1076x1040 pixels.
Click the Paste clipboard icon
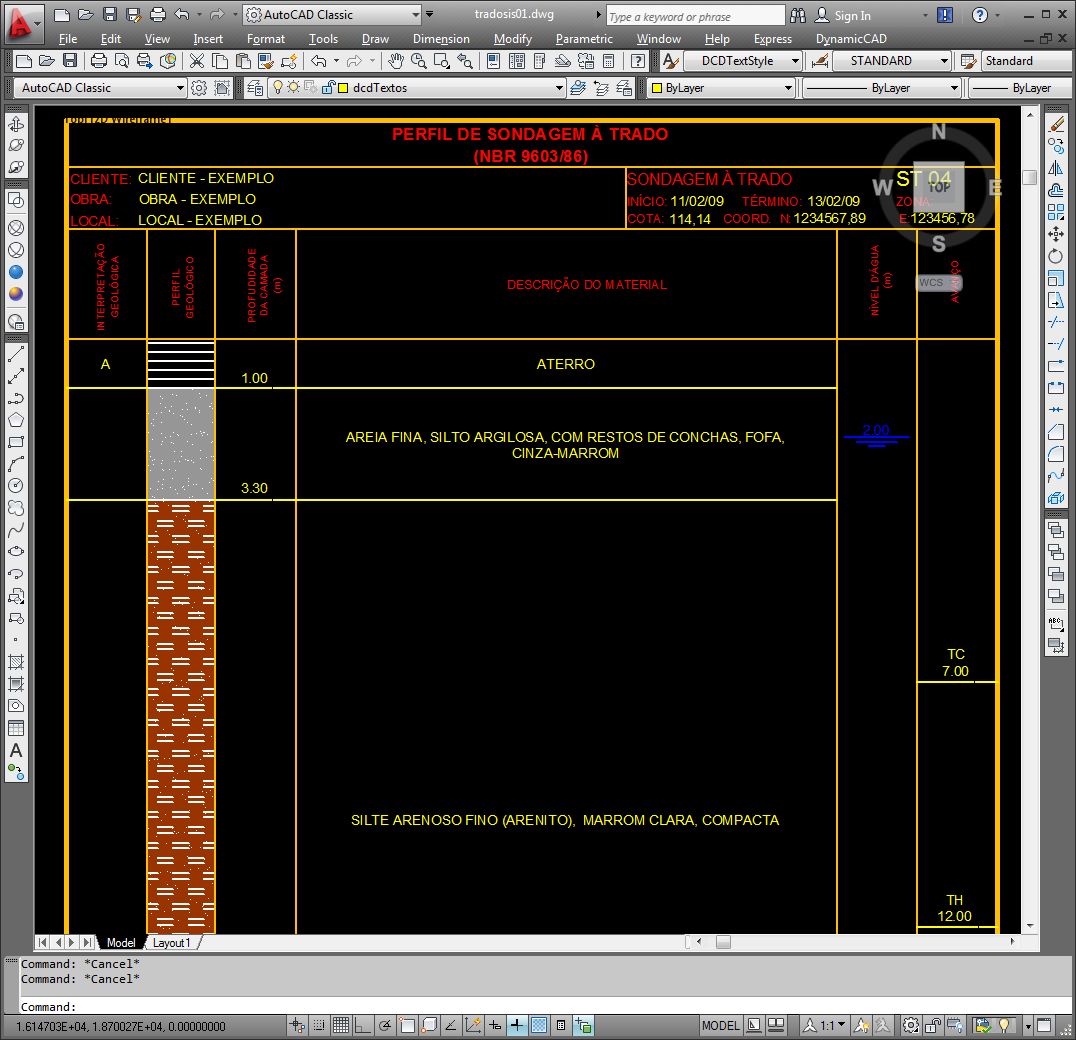(x=243, y=61)
